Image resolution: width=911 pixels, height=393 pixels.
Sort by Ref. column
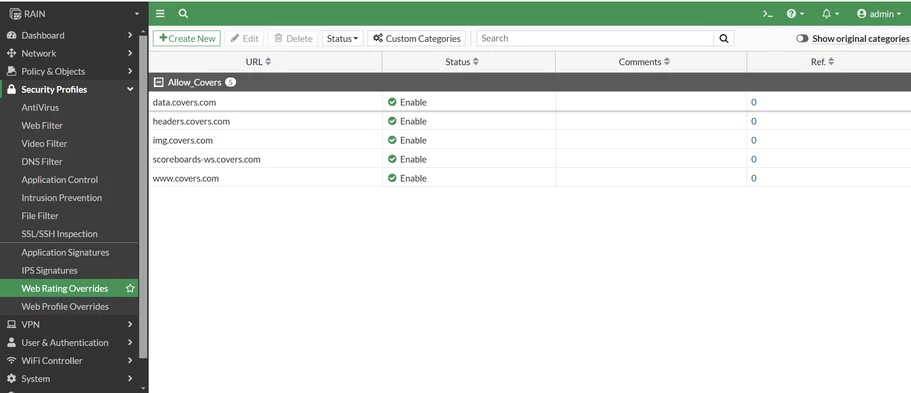(822, 62)
